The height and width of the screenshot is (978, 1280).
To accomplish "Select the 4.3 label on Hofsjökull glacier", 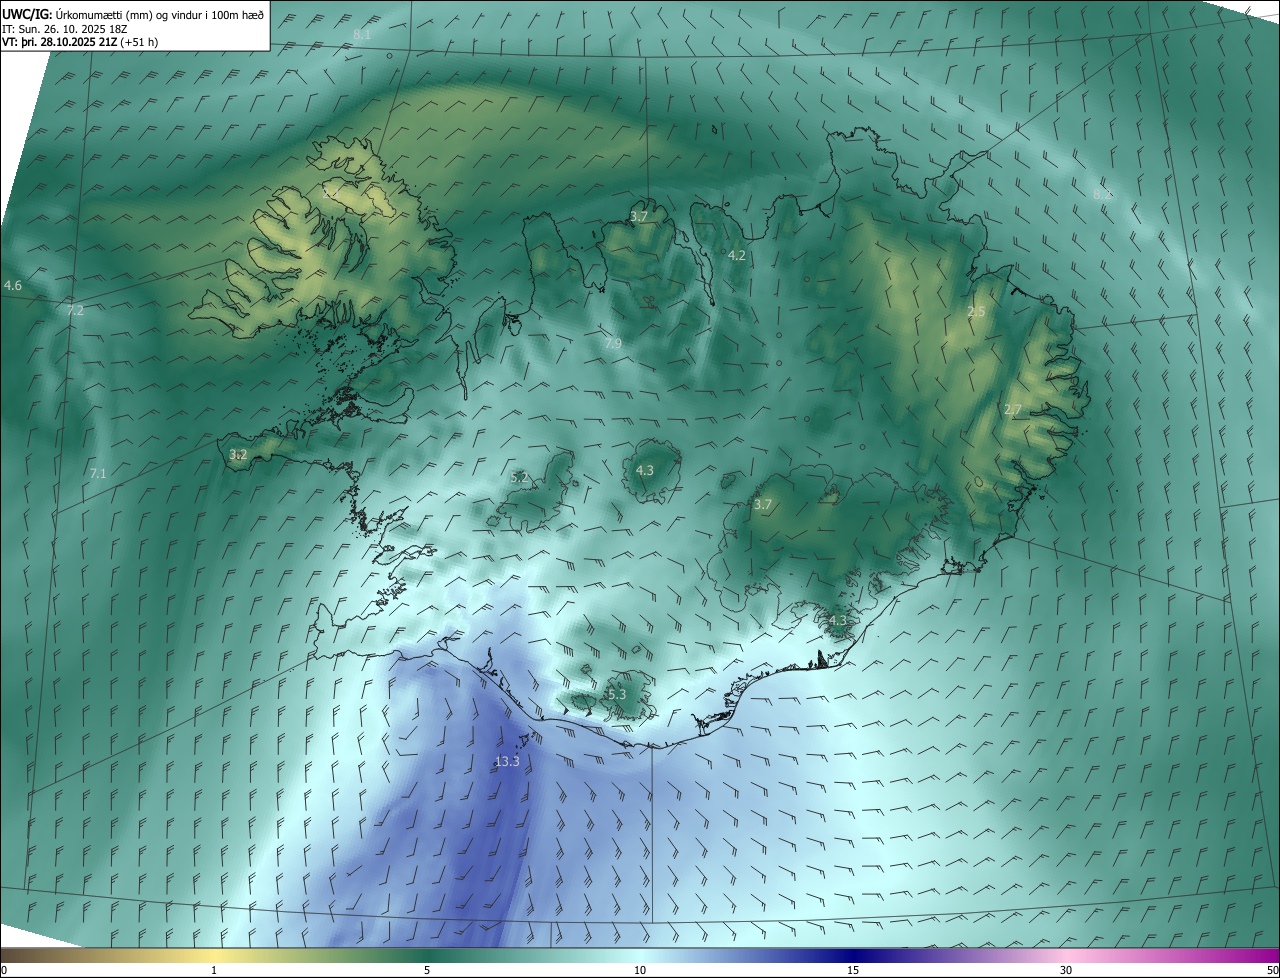I will tap(645, 470).
